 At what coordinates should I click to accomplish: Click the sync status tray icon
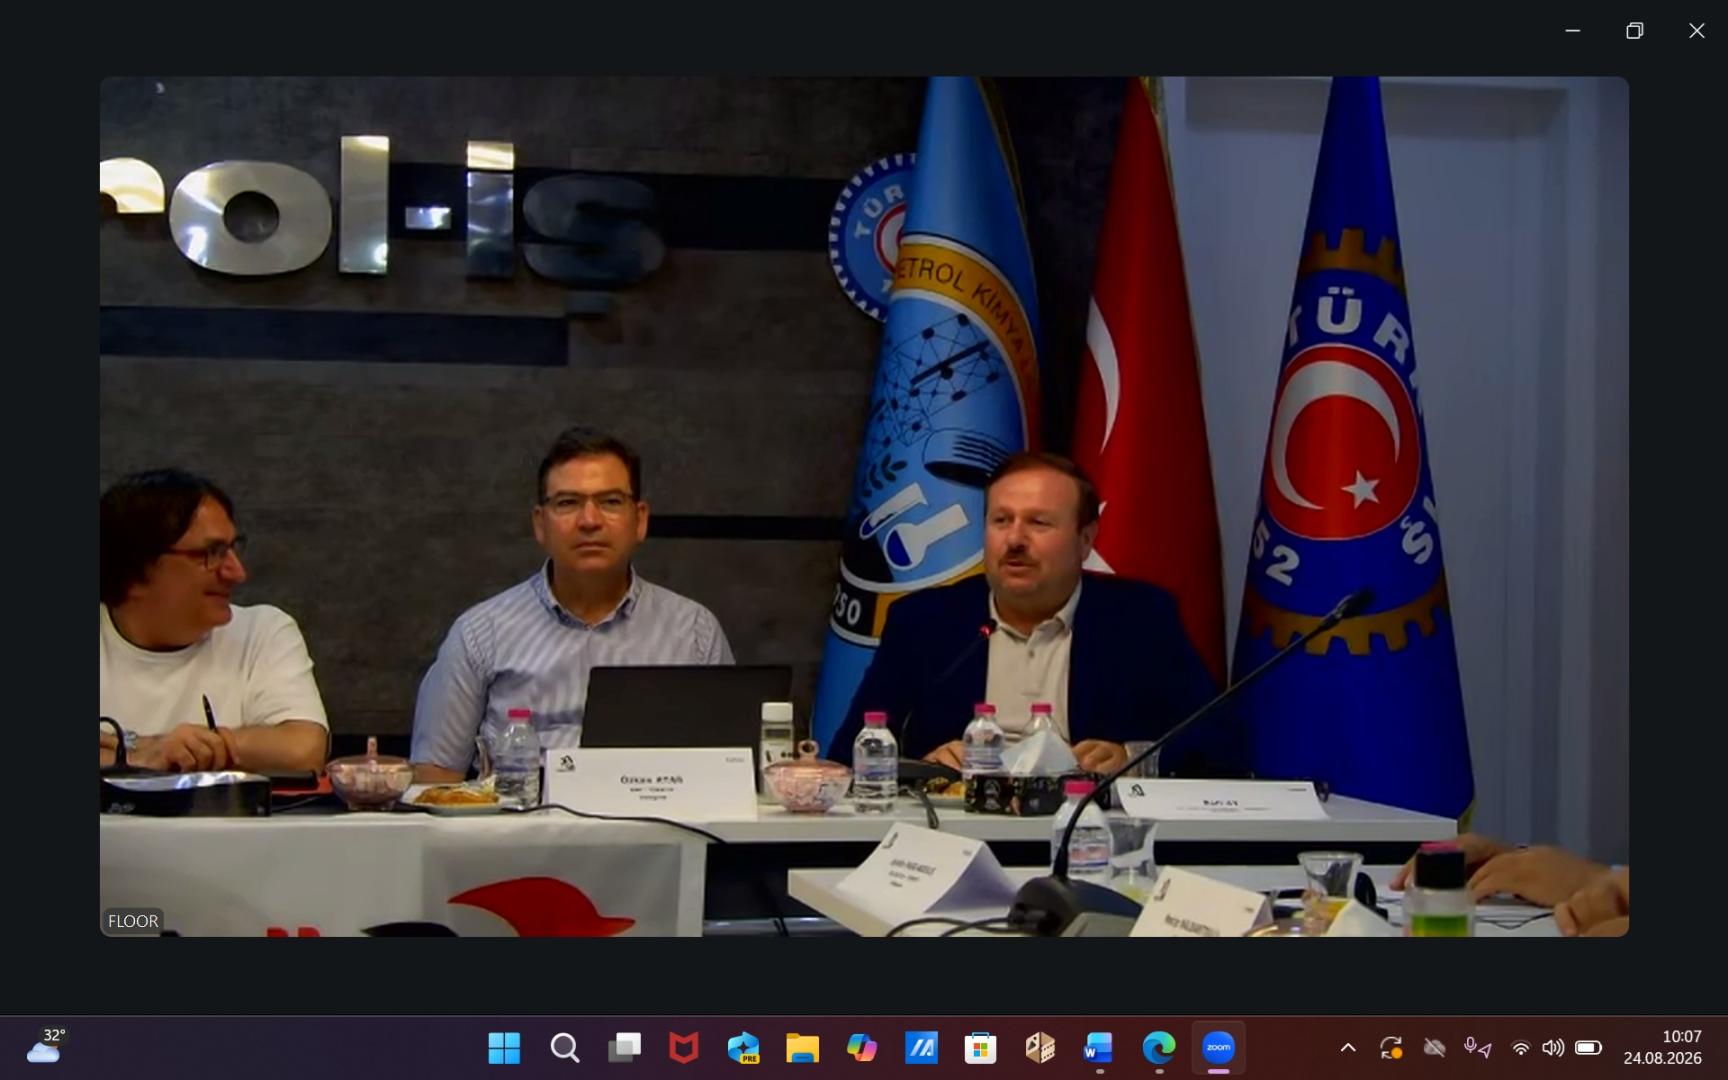[1391, 1048]
